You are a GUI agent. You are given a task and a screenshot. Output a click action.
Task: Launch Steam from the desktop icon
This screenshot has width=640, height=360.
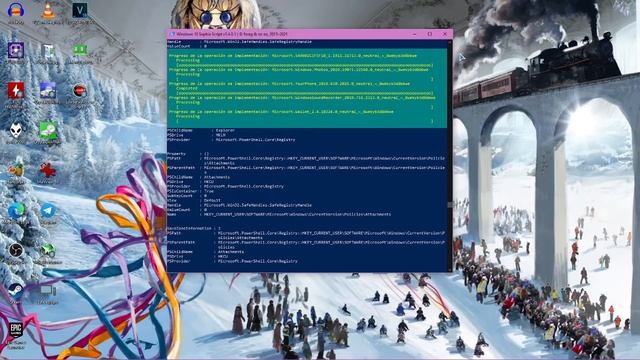pyautogui.click(x=16, y=290)
